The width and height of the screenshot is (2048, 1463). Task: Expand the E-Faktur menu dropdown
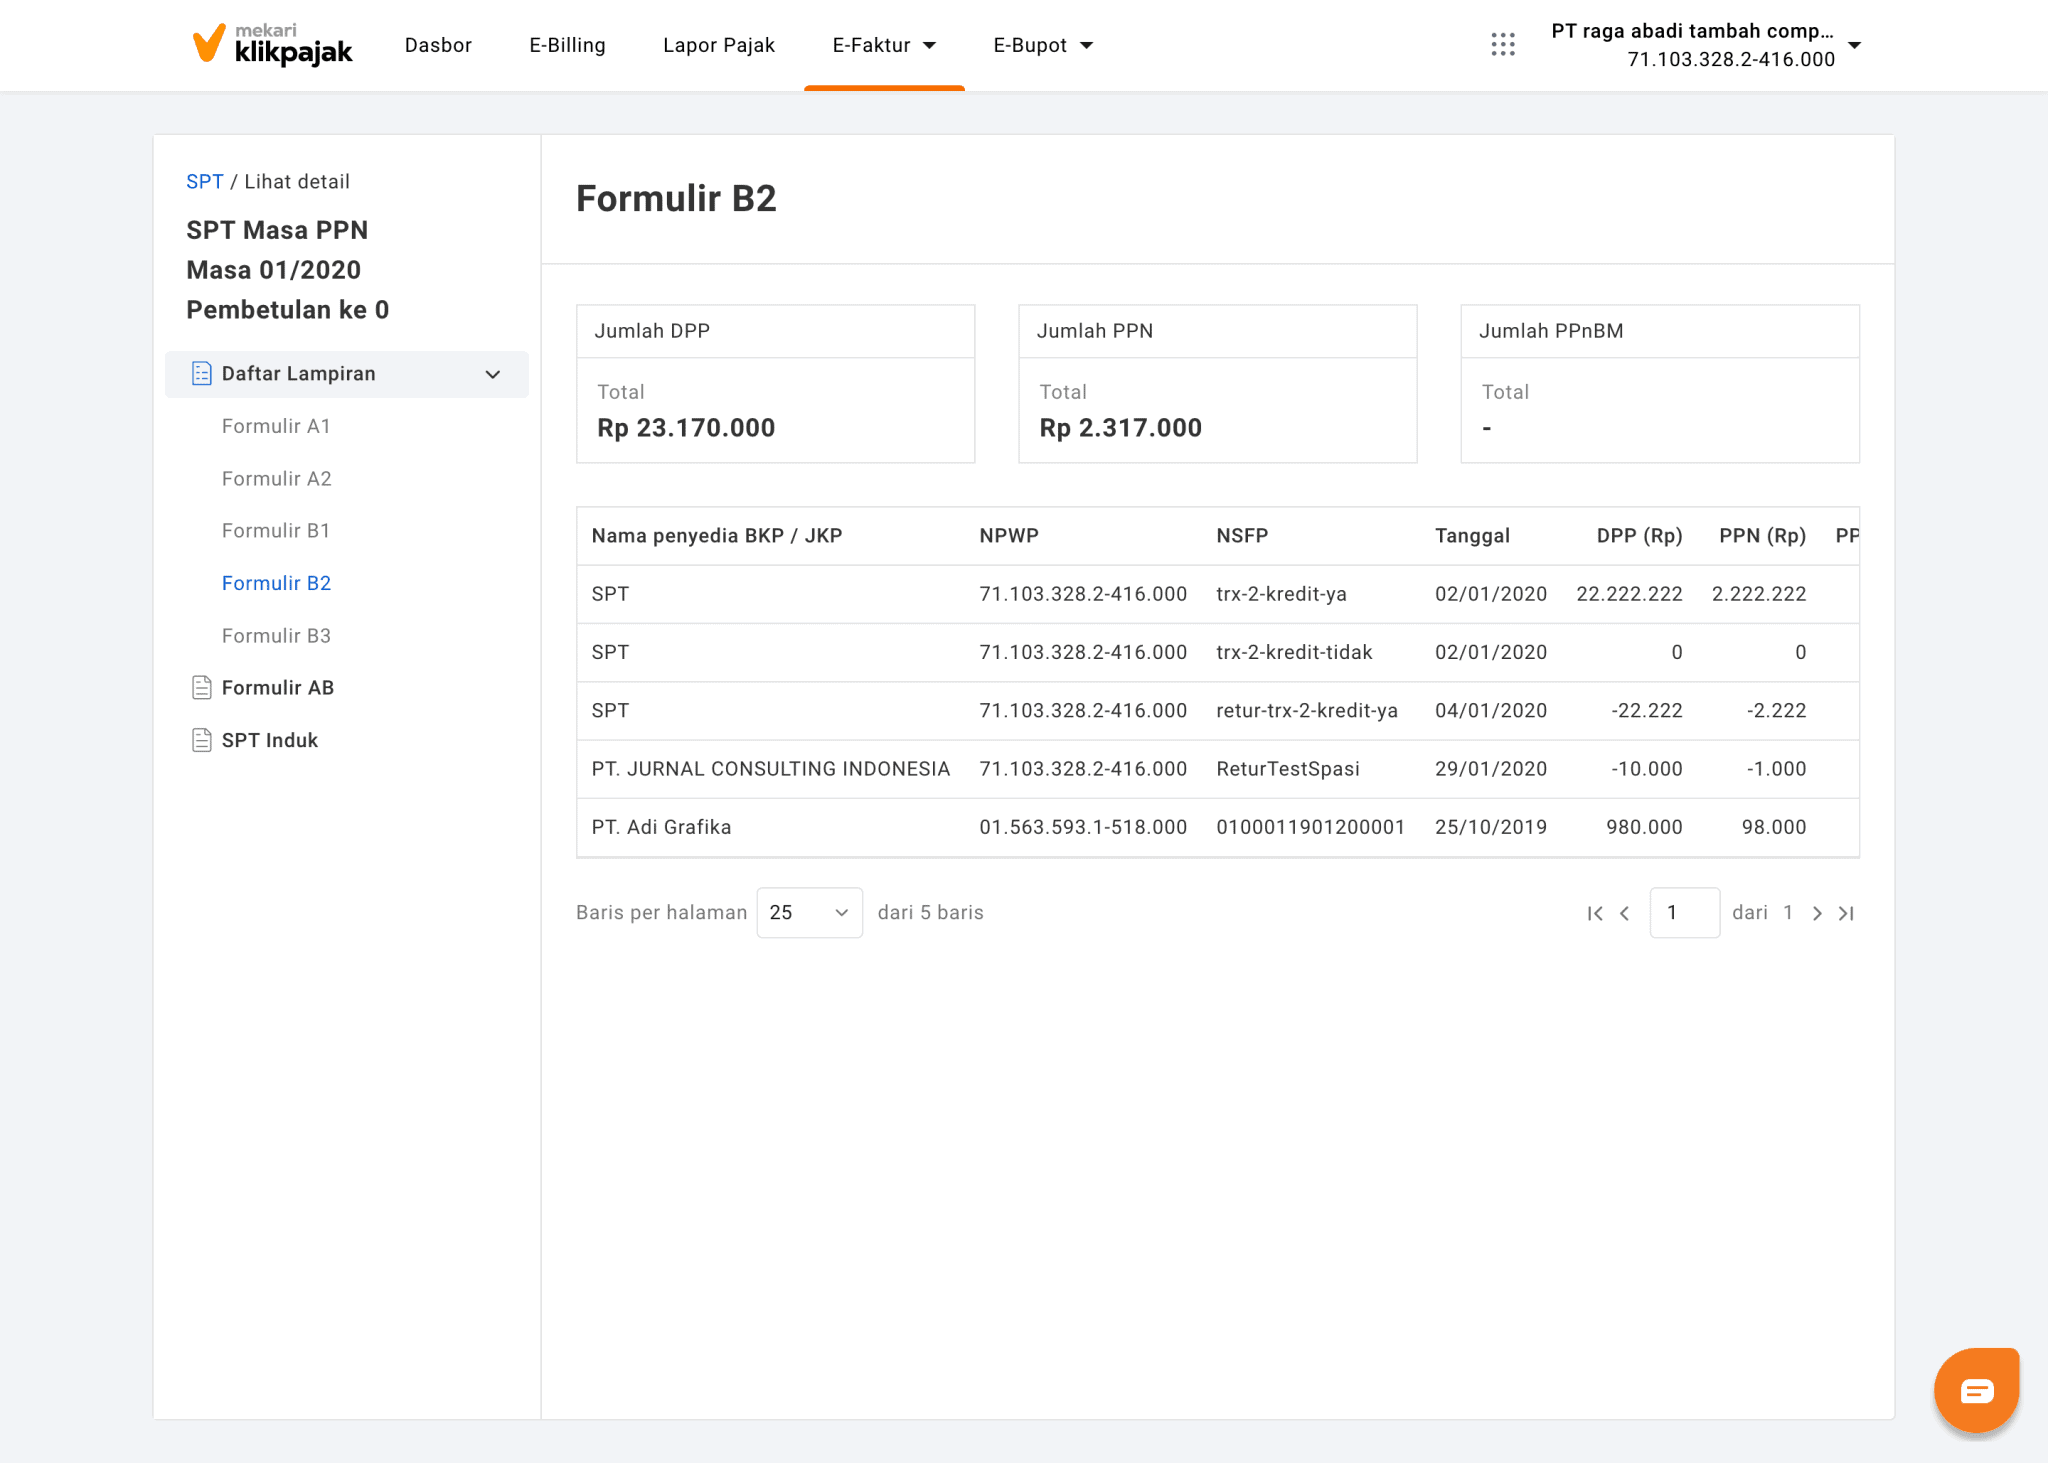tap(884, 45)
